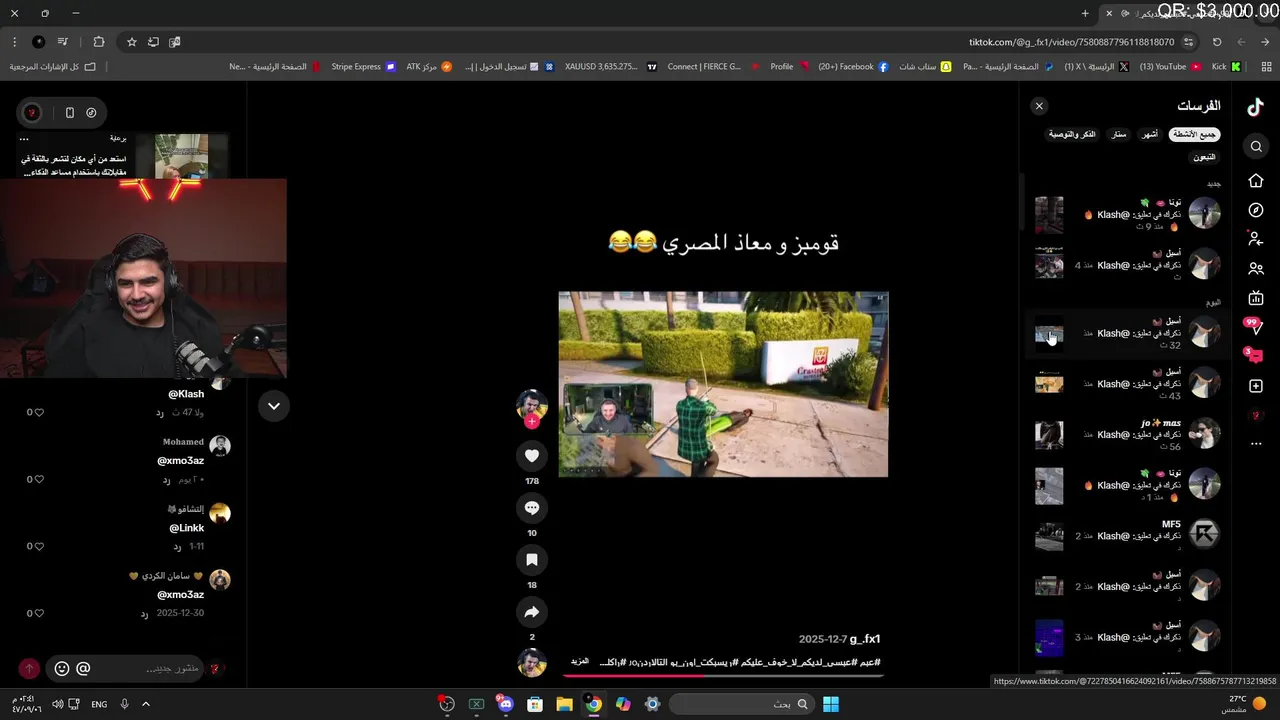1280x720 pixels.
Task: Select the أشهر filter tab
Action: 1150,134
